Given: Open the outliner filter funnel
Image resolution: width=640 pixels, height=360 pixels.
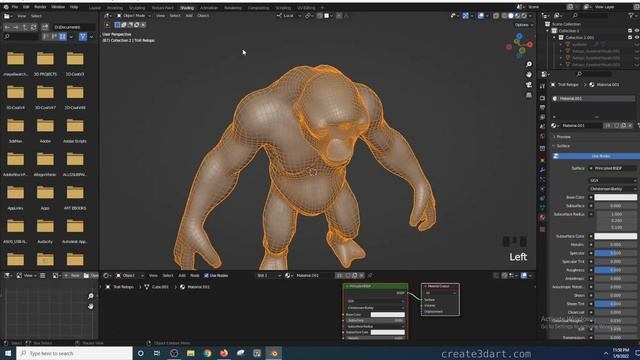Looking at the screenshot, I should pyautogui.click(x=631, y=16).
